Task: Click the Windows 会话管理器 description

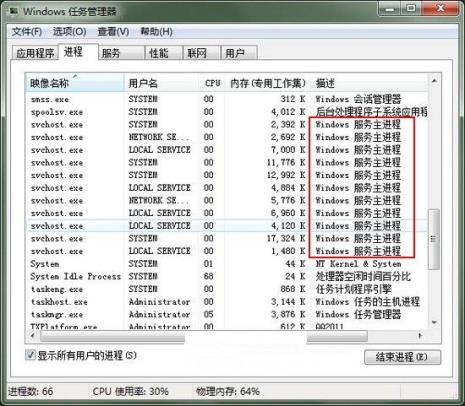Action: 358,99
